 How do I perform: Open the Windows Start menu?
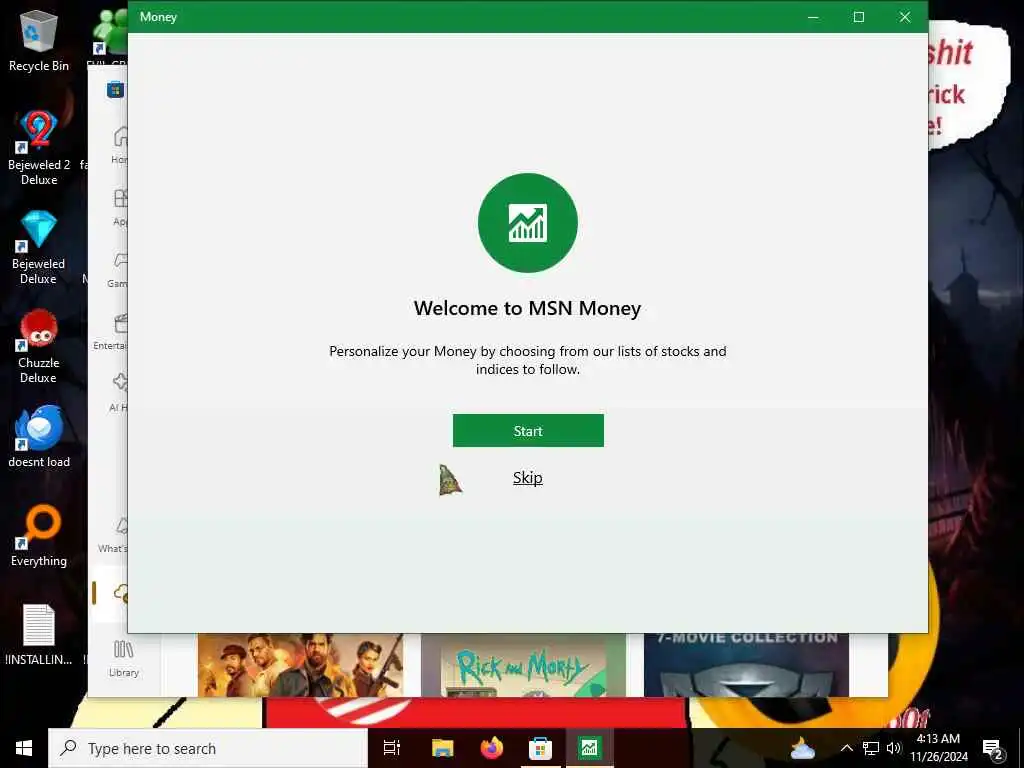click(24, 748)
